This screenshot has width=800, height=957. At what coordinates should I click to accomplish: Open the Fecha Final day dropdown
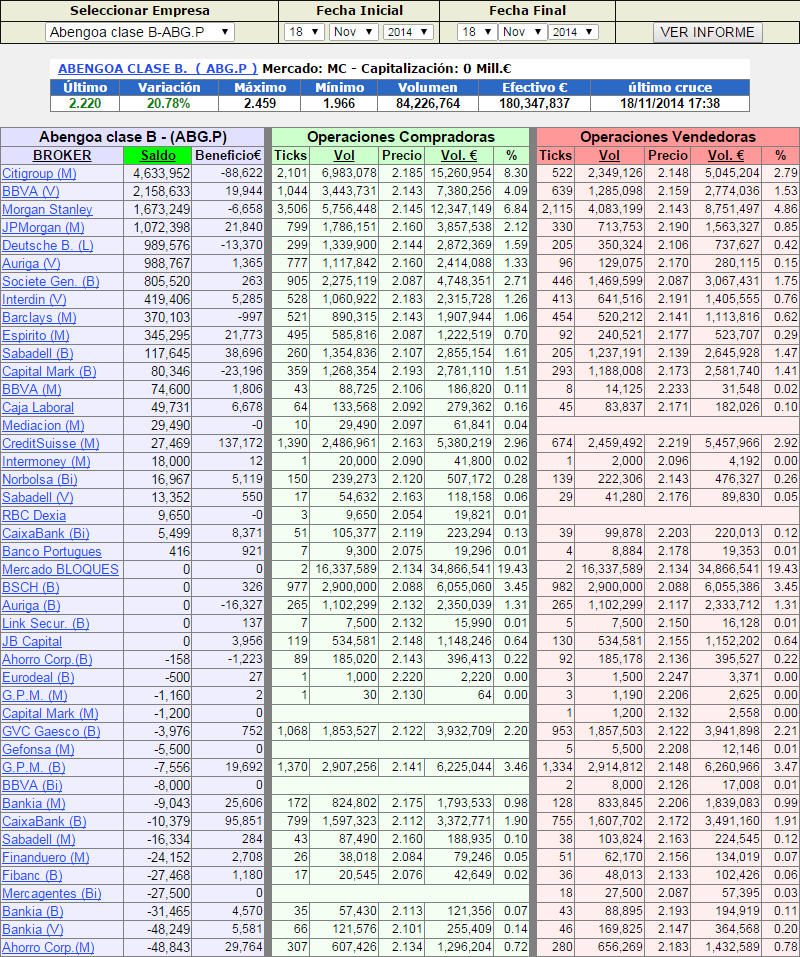477,32
